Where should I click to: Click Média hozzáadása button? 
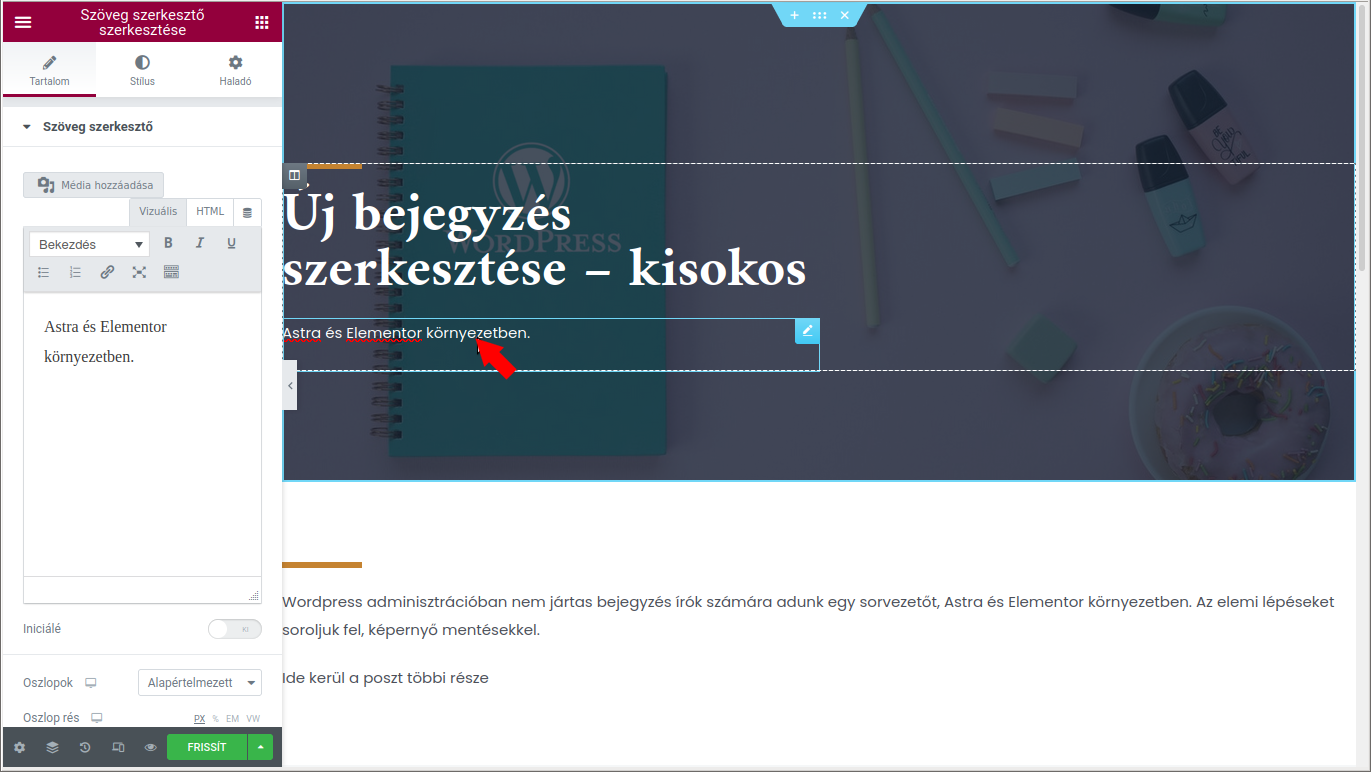click(94, 185)
